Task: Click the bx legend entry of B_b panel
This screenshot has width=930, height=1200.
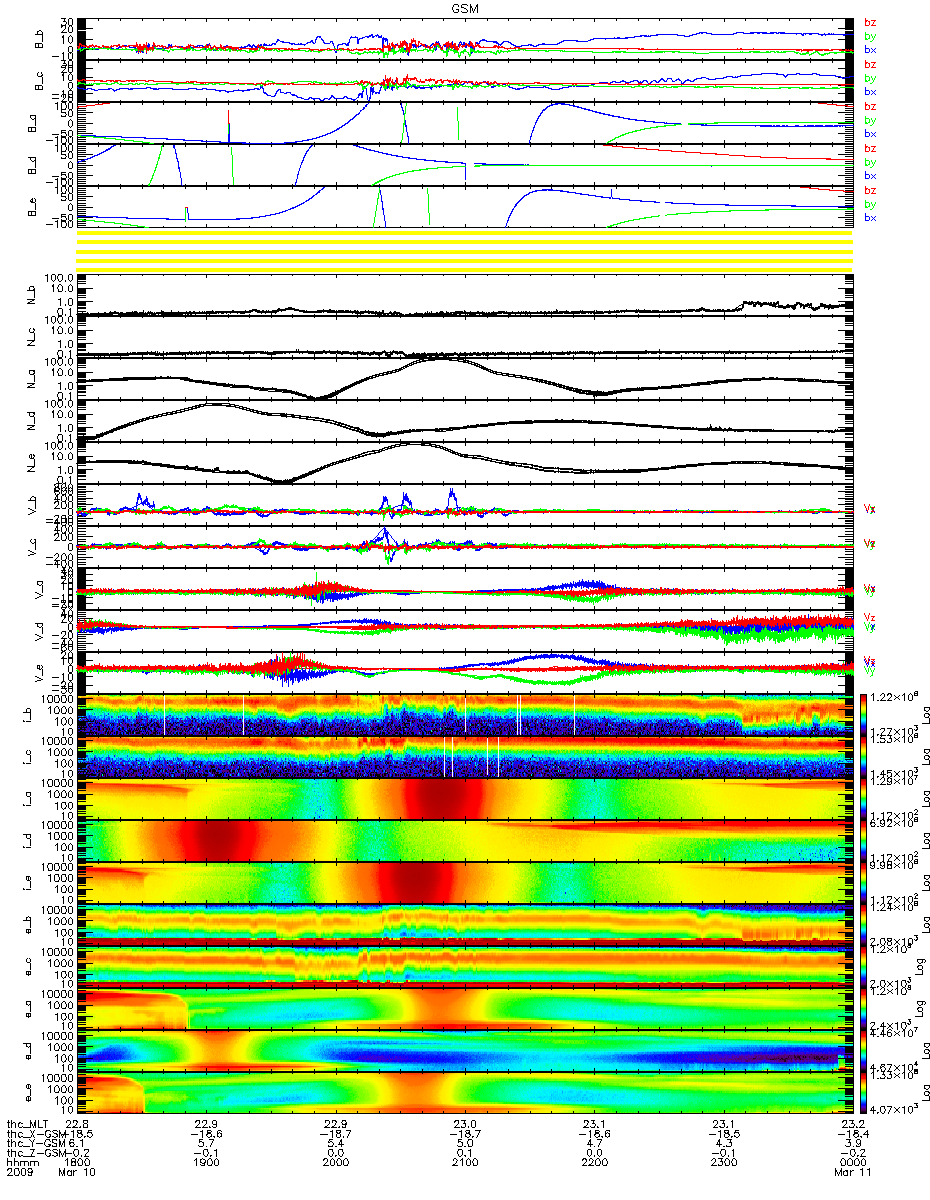Action: tap(870, 50)
